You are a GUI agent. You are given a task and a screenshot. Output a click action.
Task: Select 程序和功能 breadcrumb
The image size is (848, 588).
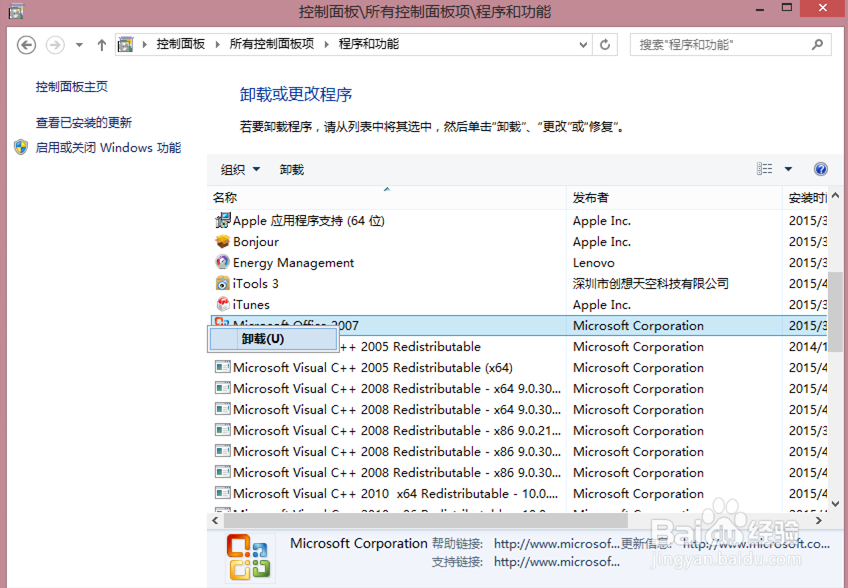[369, 44]
